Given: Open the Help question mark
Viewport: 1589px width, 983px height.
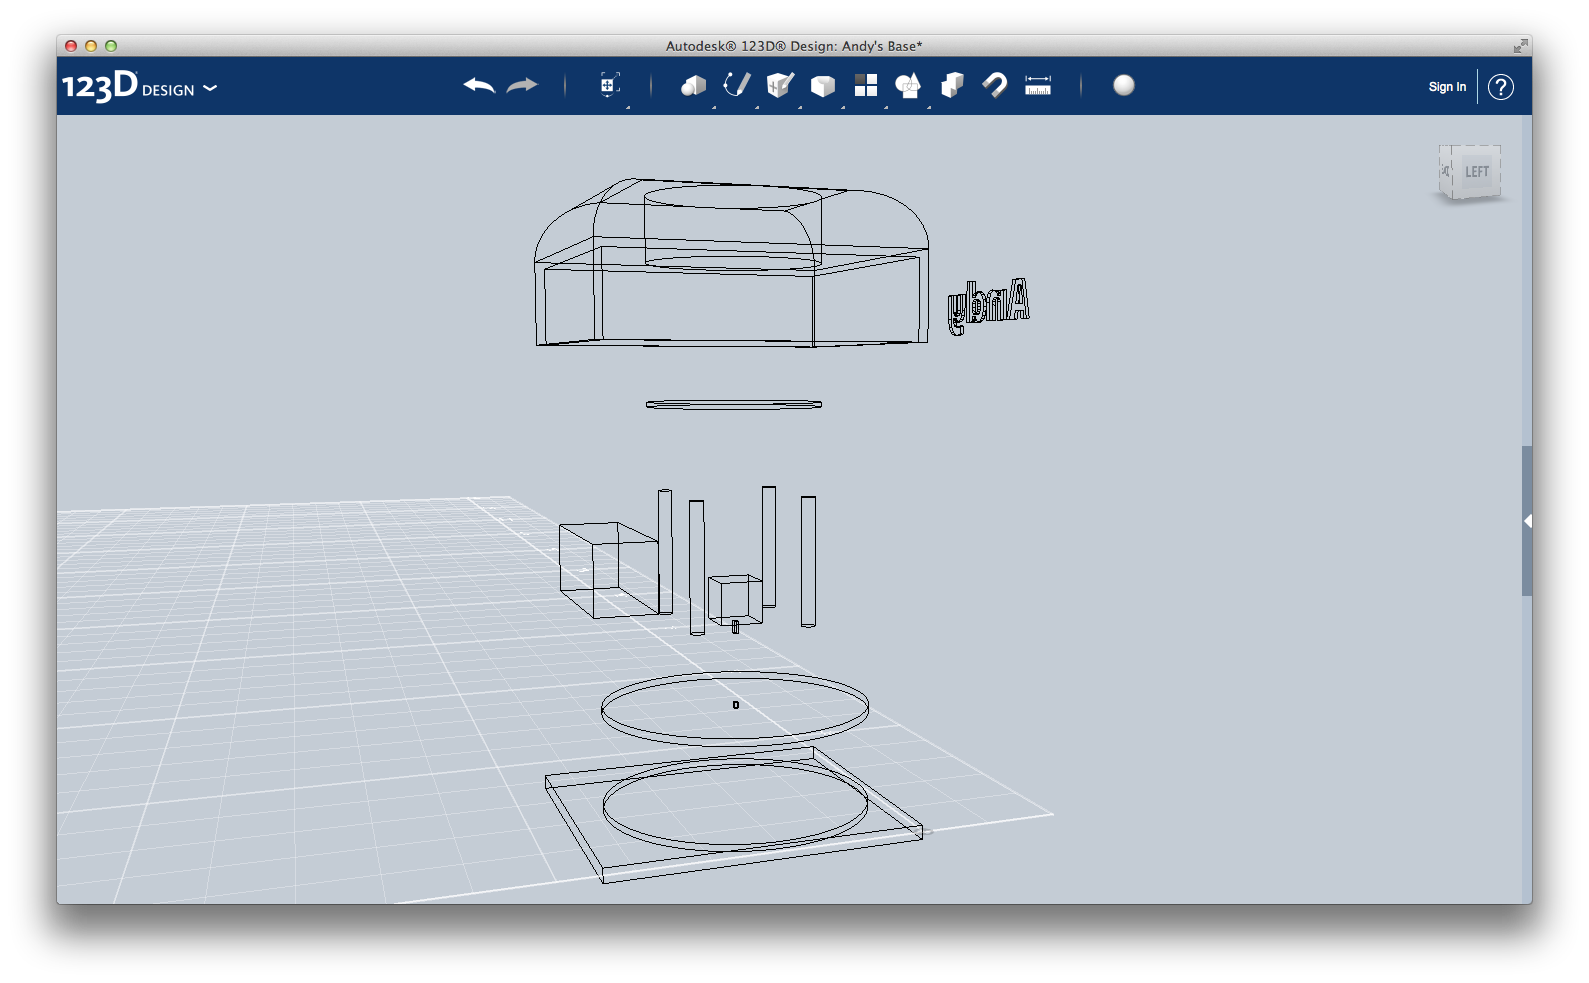Looking at the screenshot, I should point(1501,87).
